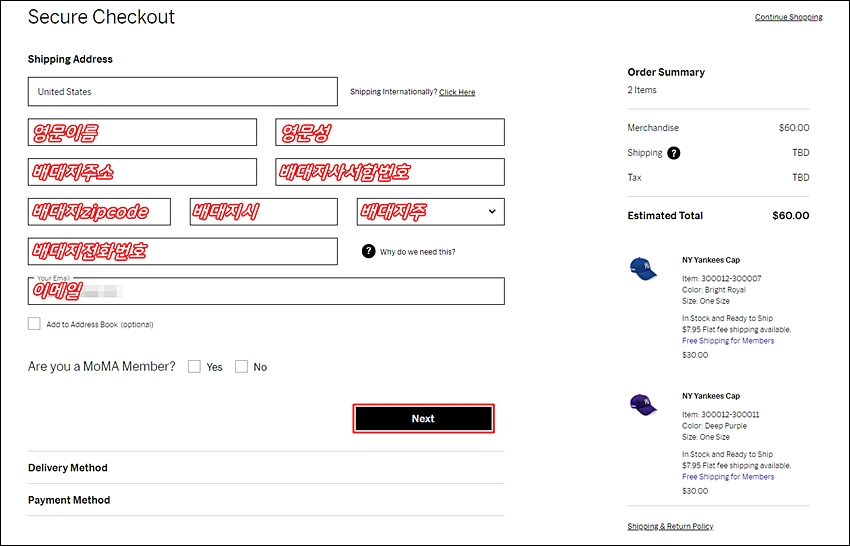This screenshot has height=546, width=850.
Task: Click the '2 Items' text
Action: click(x=642, y=90)
